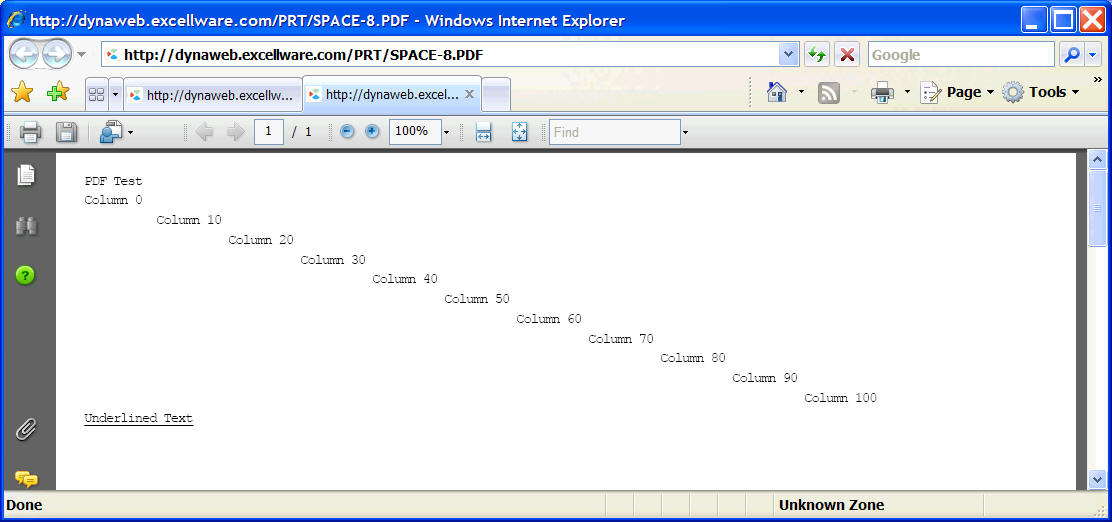
Task: Expand the address bar history dropdown
Action: [789, 55]
